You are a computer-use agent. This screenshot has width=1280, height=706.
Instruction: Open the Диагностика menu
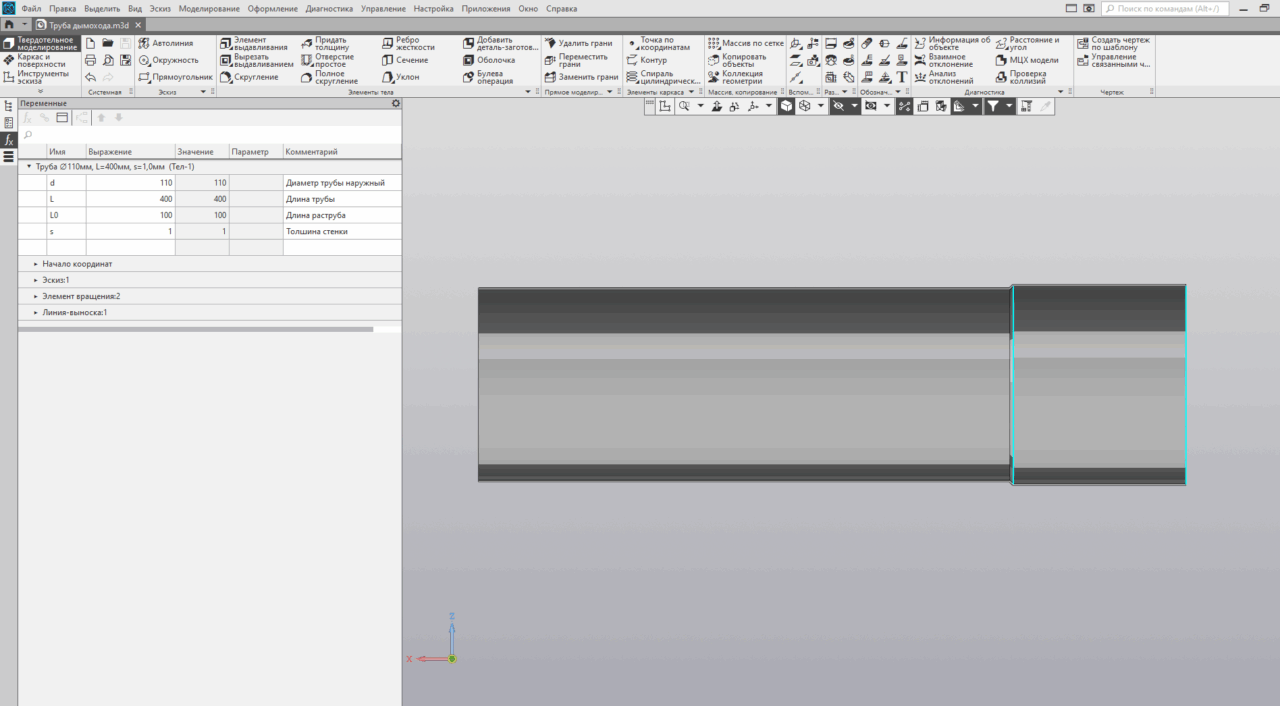click(x=329, y=8)
